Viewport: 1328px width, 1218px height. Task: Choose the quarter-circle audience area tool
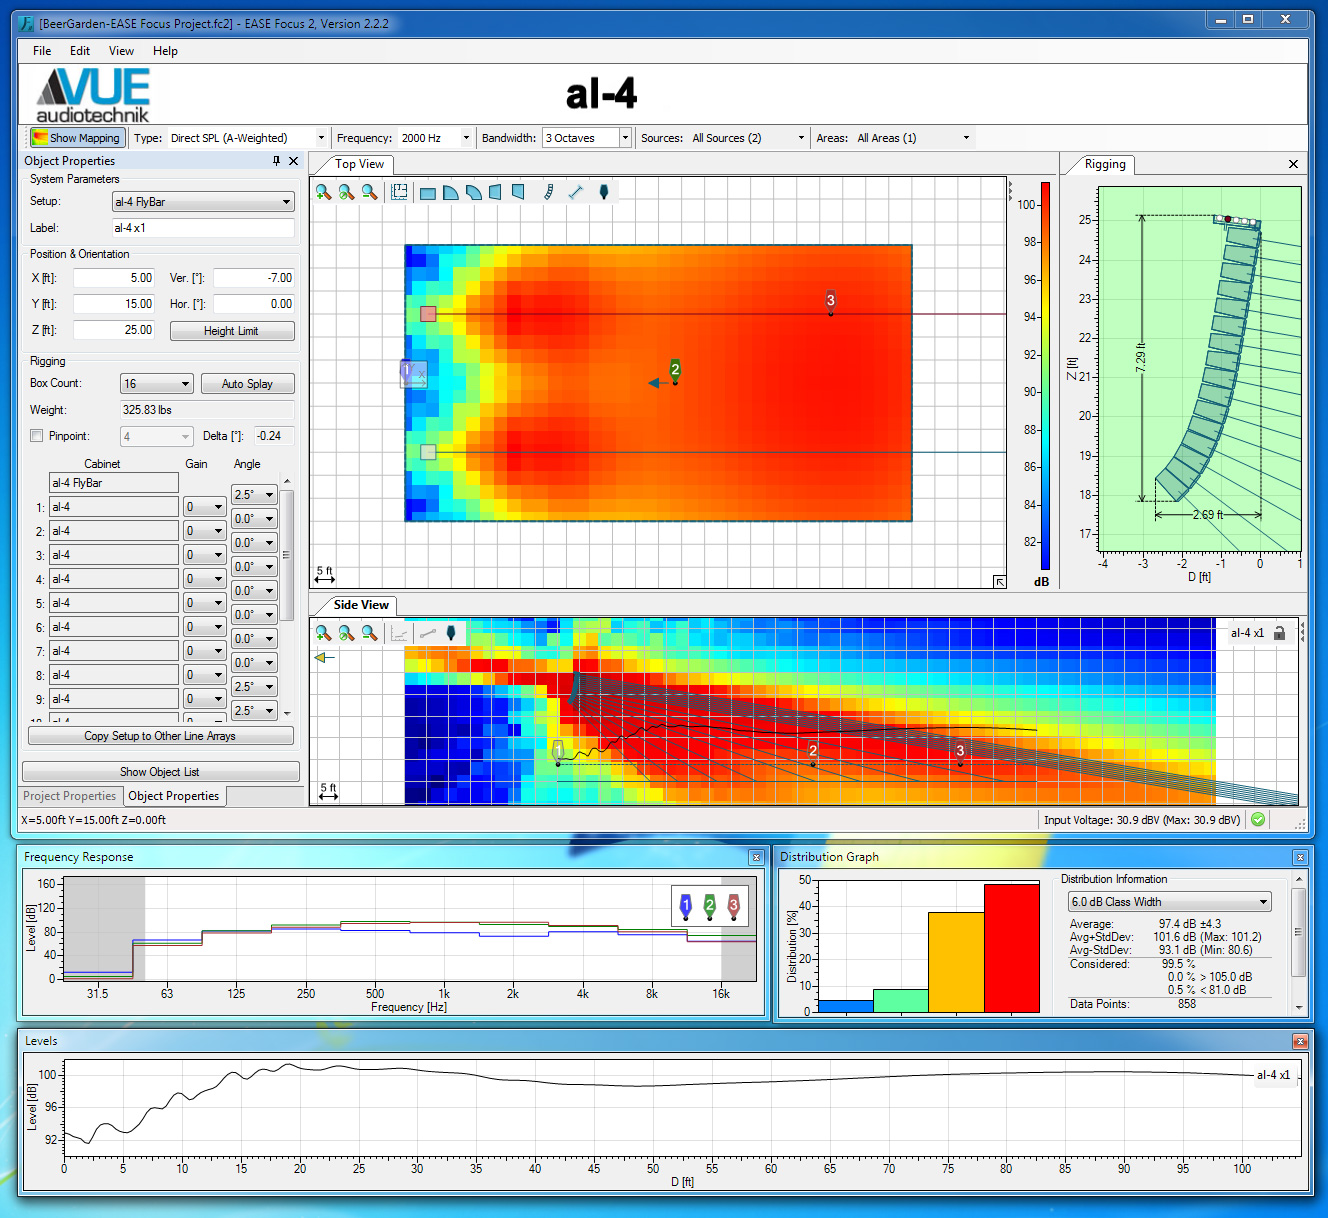(451, 192)
